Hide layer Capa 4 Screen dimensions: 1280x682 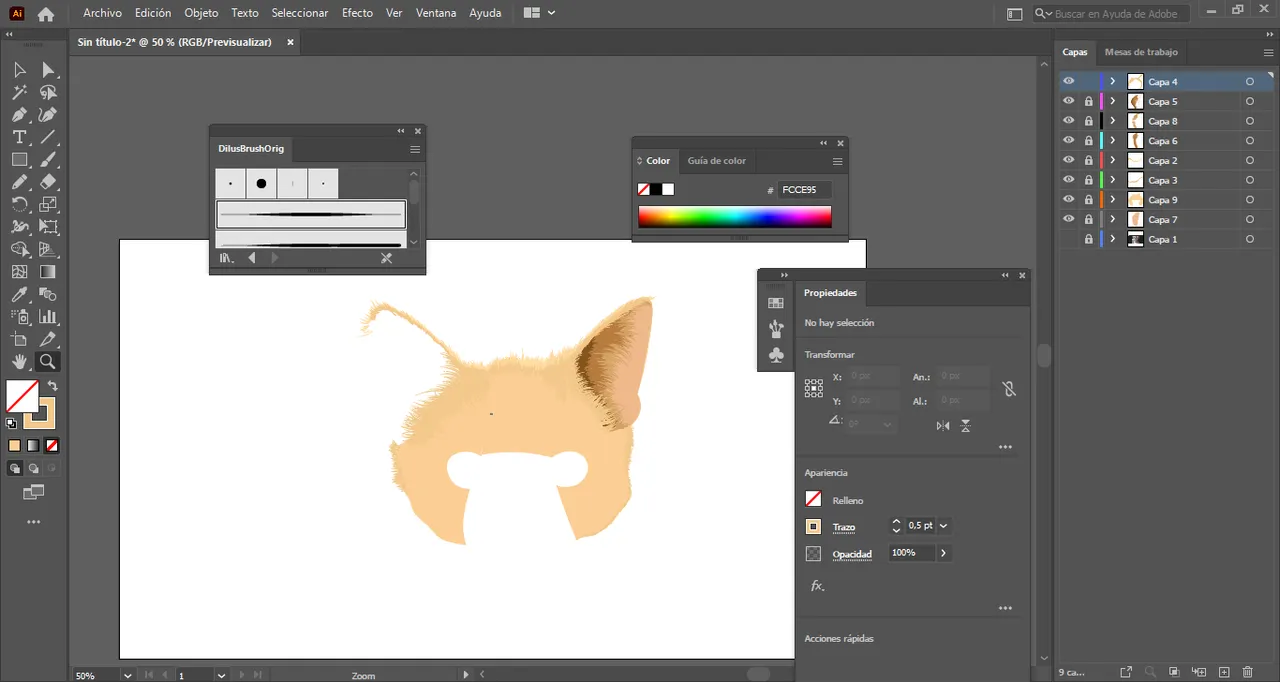point(1069,82)
